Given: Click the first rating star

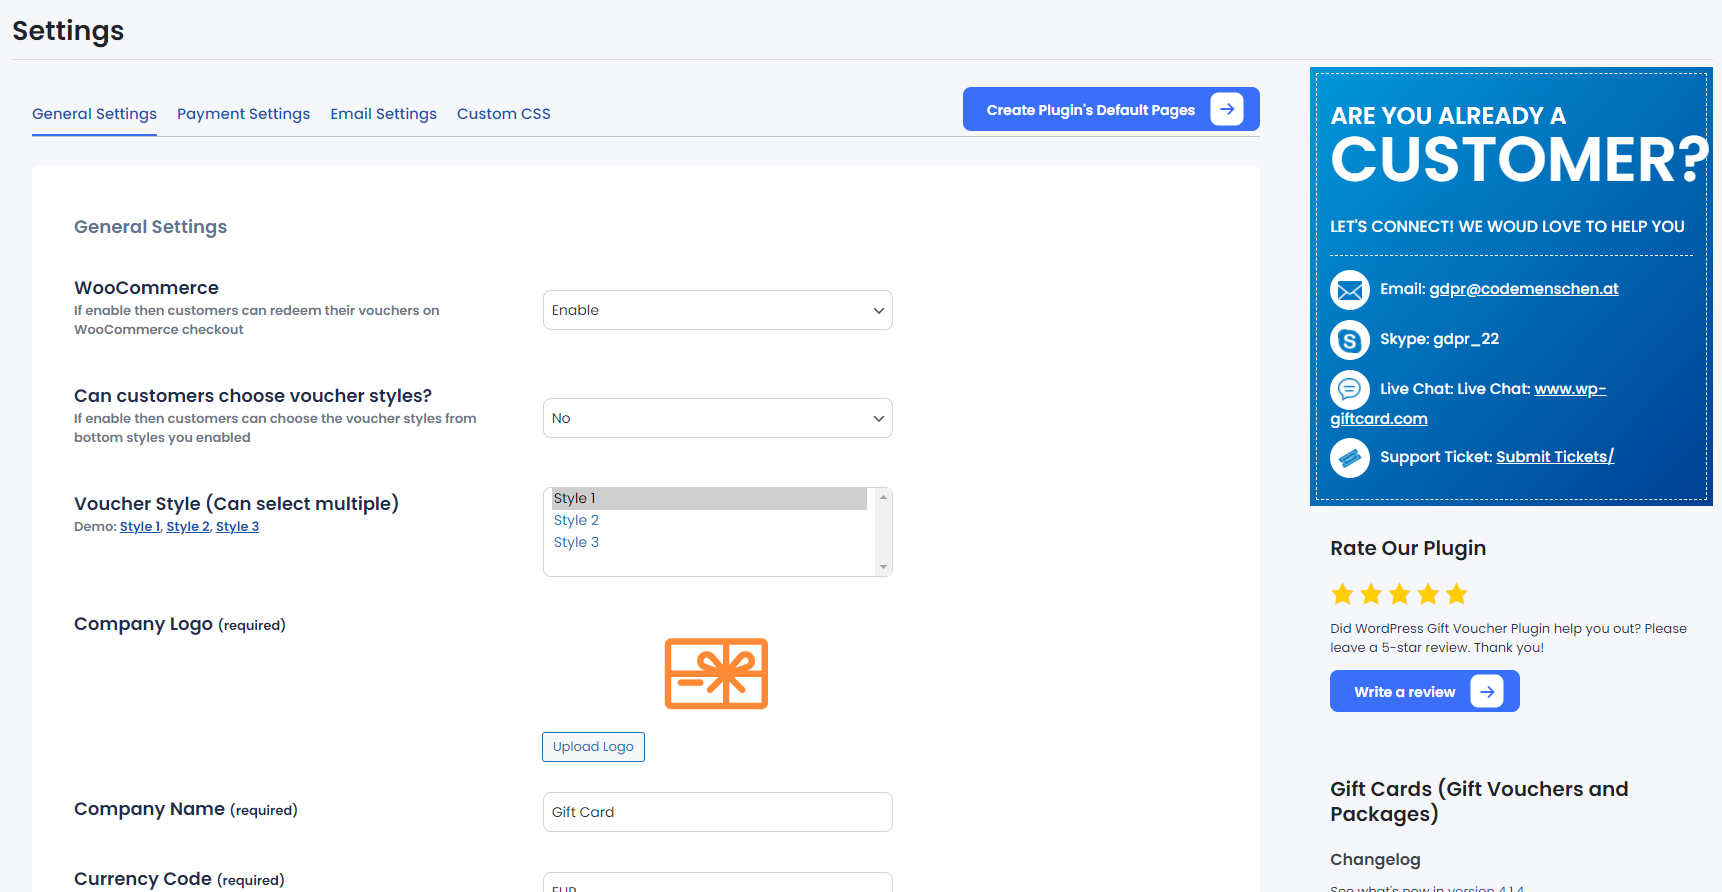Looking at the screenshot, I should [x=1342, y=595].
